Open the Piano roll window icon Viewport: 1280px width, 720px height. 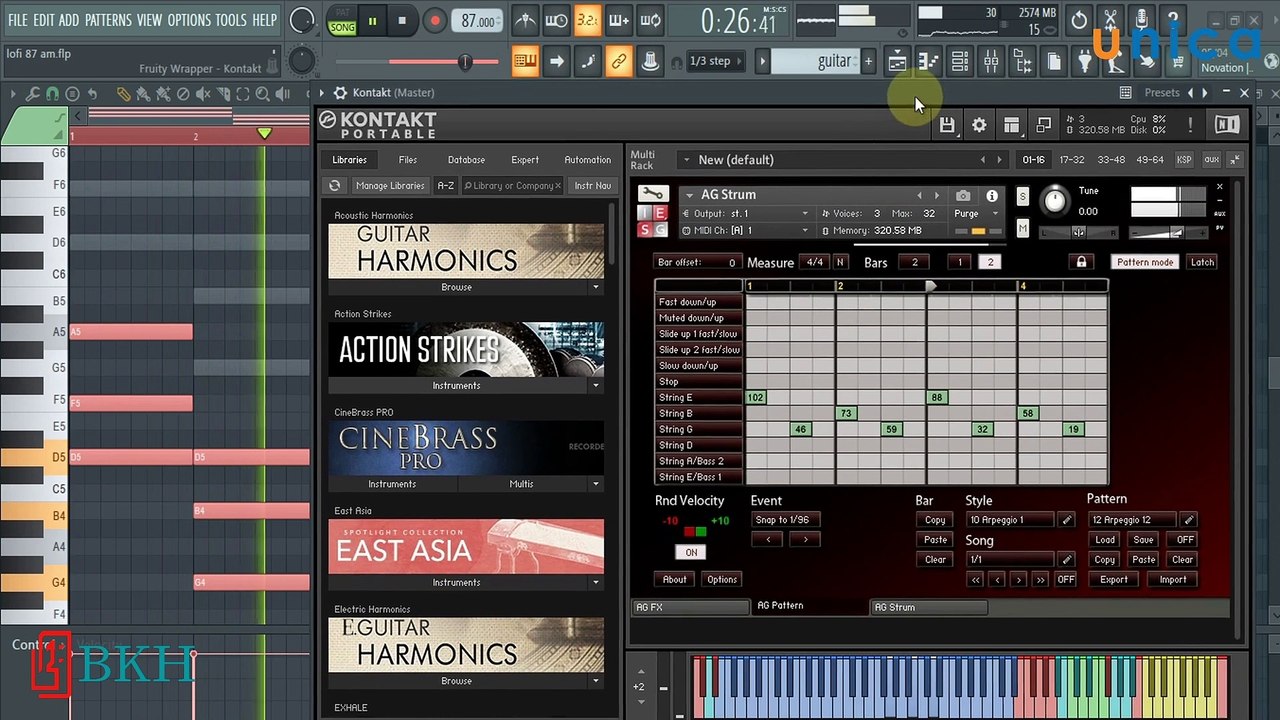928,62
